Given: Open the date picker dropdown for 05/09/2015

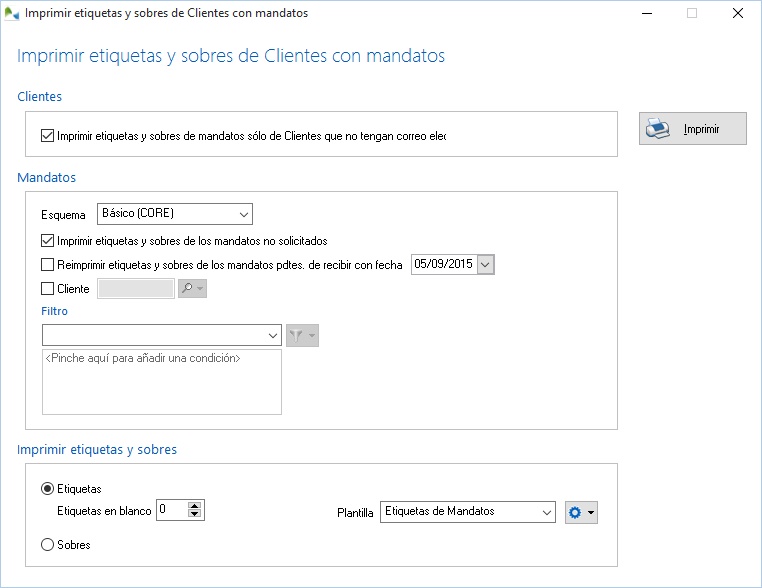Looking at the screenshot, I should 486,265.
